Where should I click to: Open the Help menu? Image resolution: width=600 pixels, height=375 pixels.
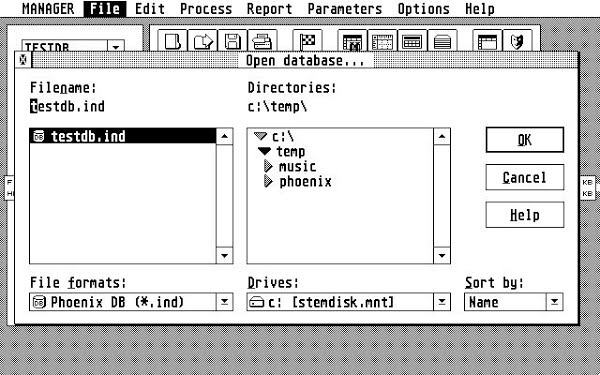pos(479,9)
